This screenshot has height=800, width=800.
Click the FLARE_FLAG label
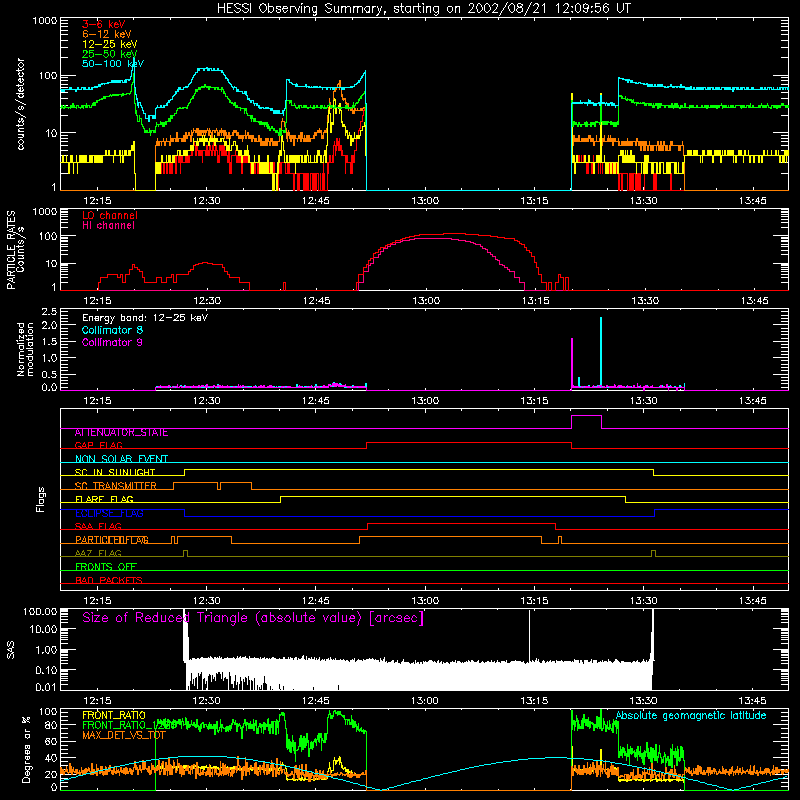(x=104, y=499)
